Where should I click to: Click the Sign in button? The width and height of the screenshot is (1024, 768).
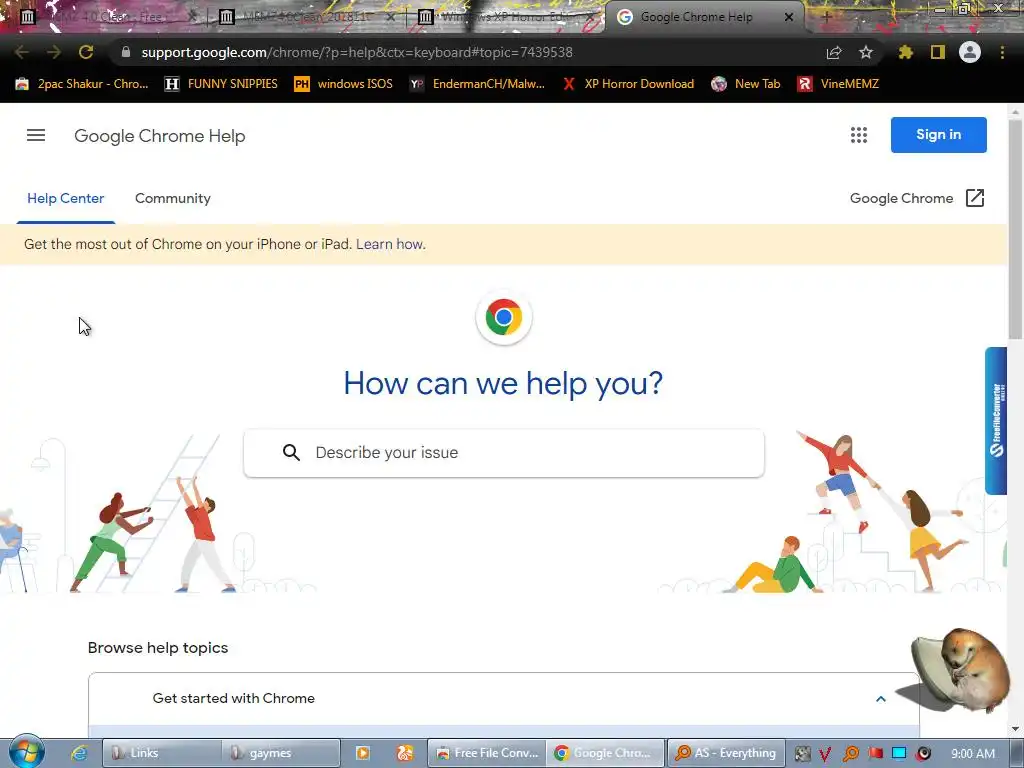click(x=938, y=135)
